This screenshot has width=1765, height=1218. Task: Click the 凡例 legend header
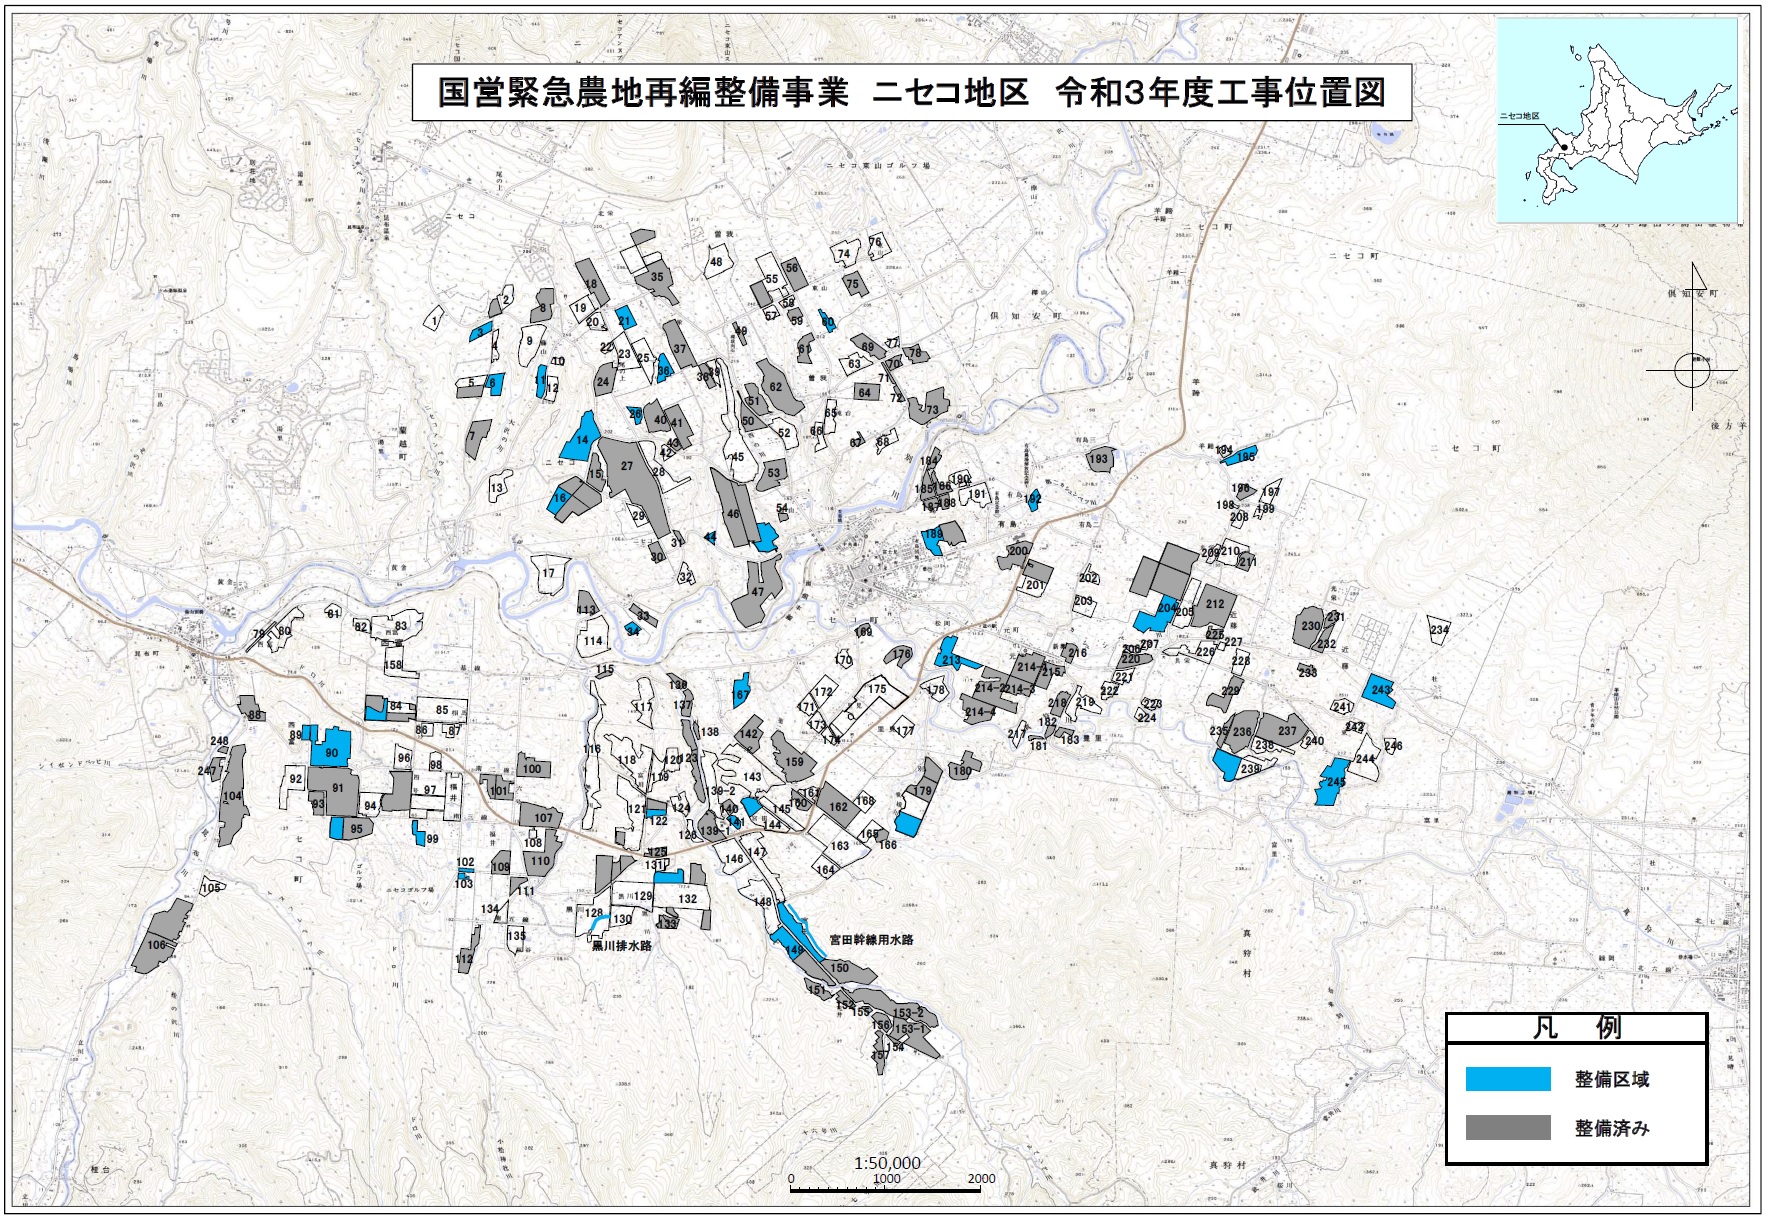(1576, 1028)
